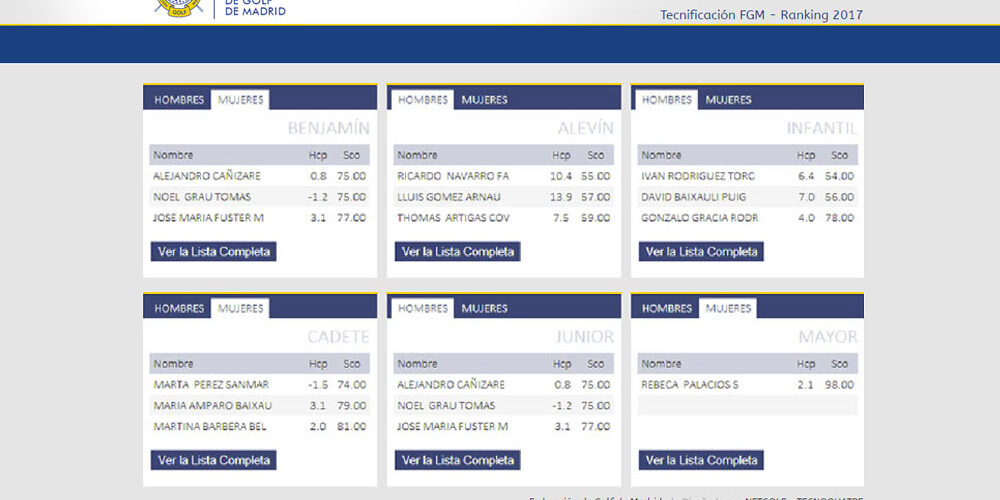Viewport: 1000px width, 500px height.
Task: Click Ivan Rodriguez entry in Infantil
Action: pyautogui.click(x=747, y=176)
